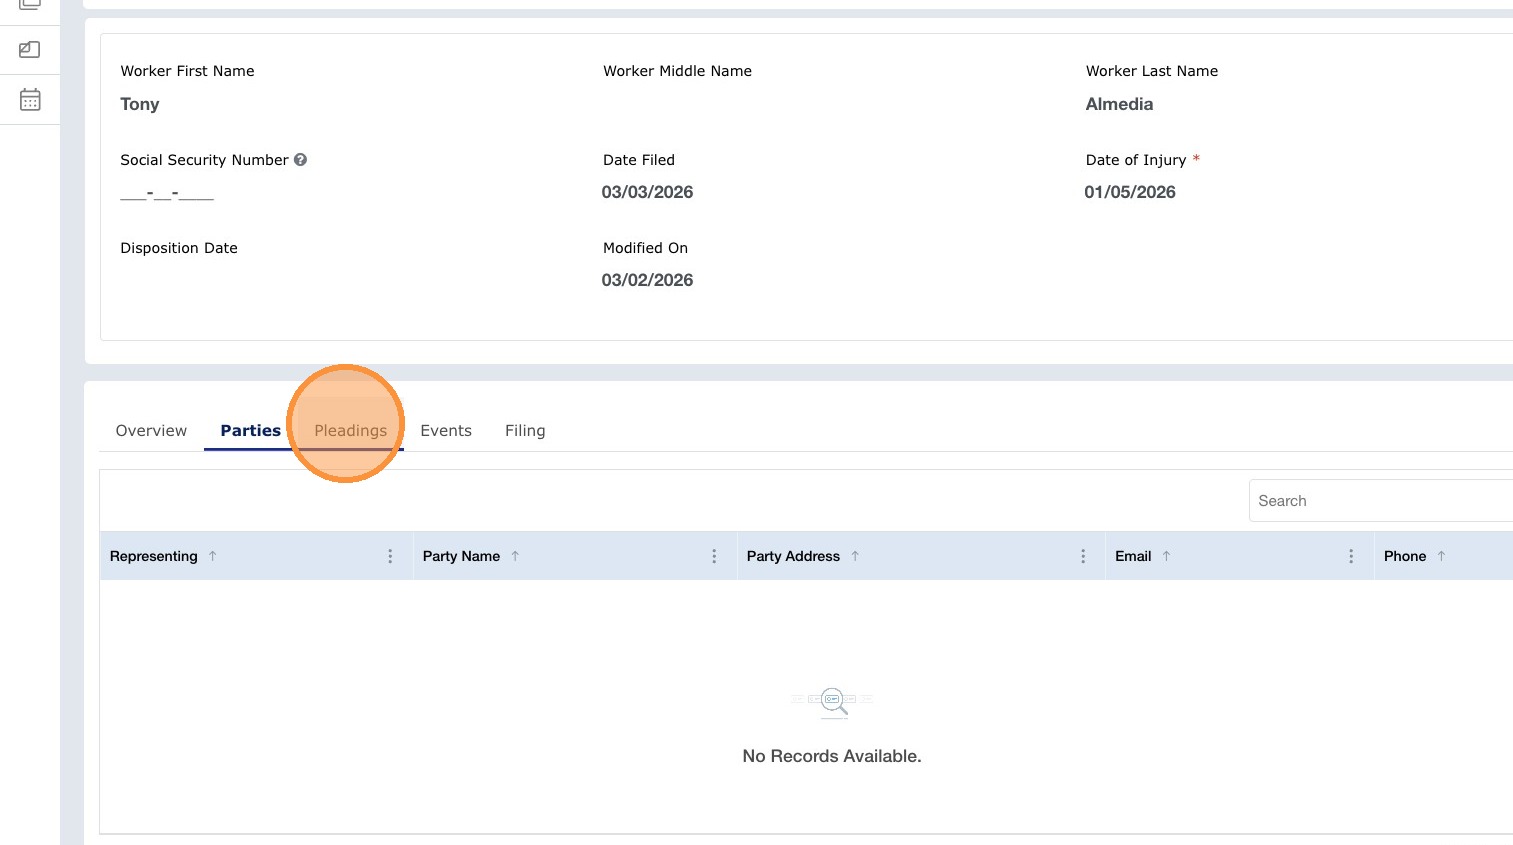1513x845 pixels.
Task: Open the Filing tab
Action: [525, 431]
